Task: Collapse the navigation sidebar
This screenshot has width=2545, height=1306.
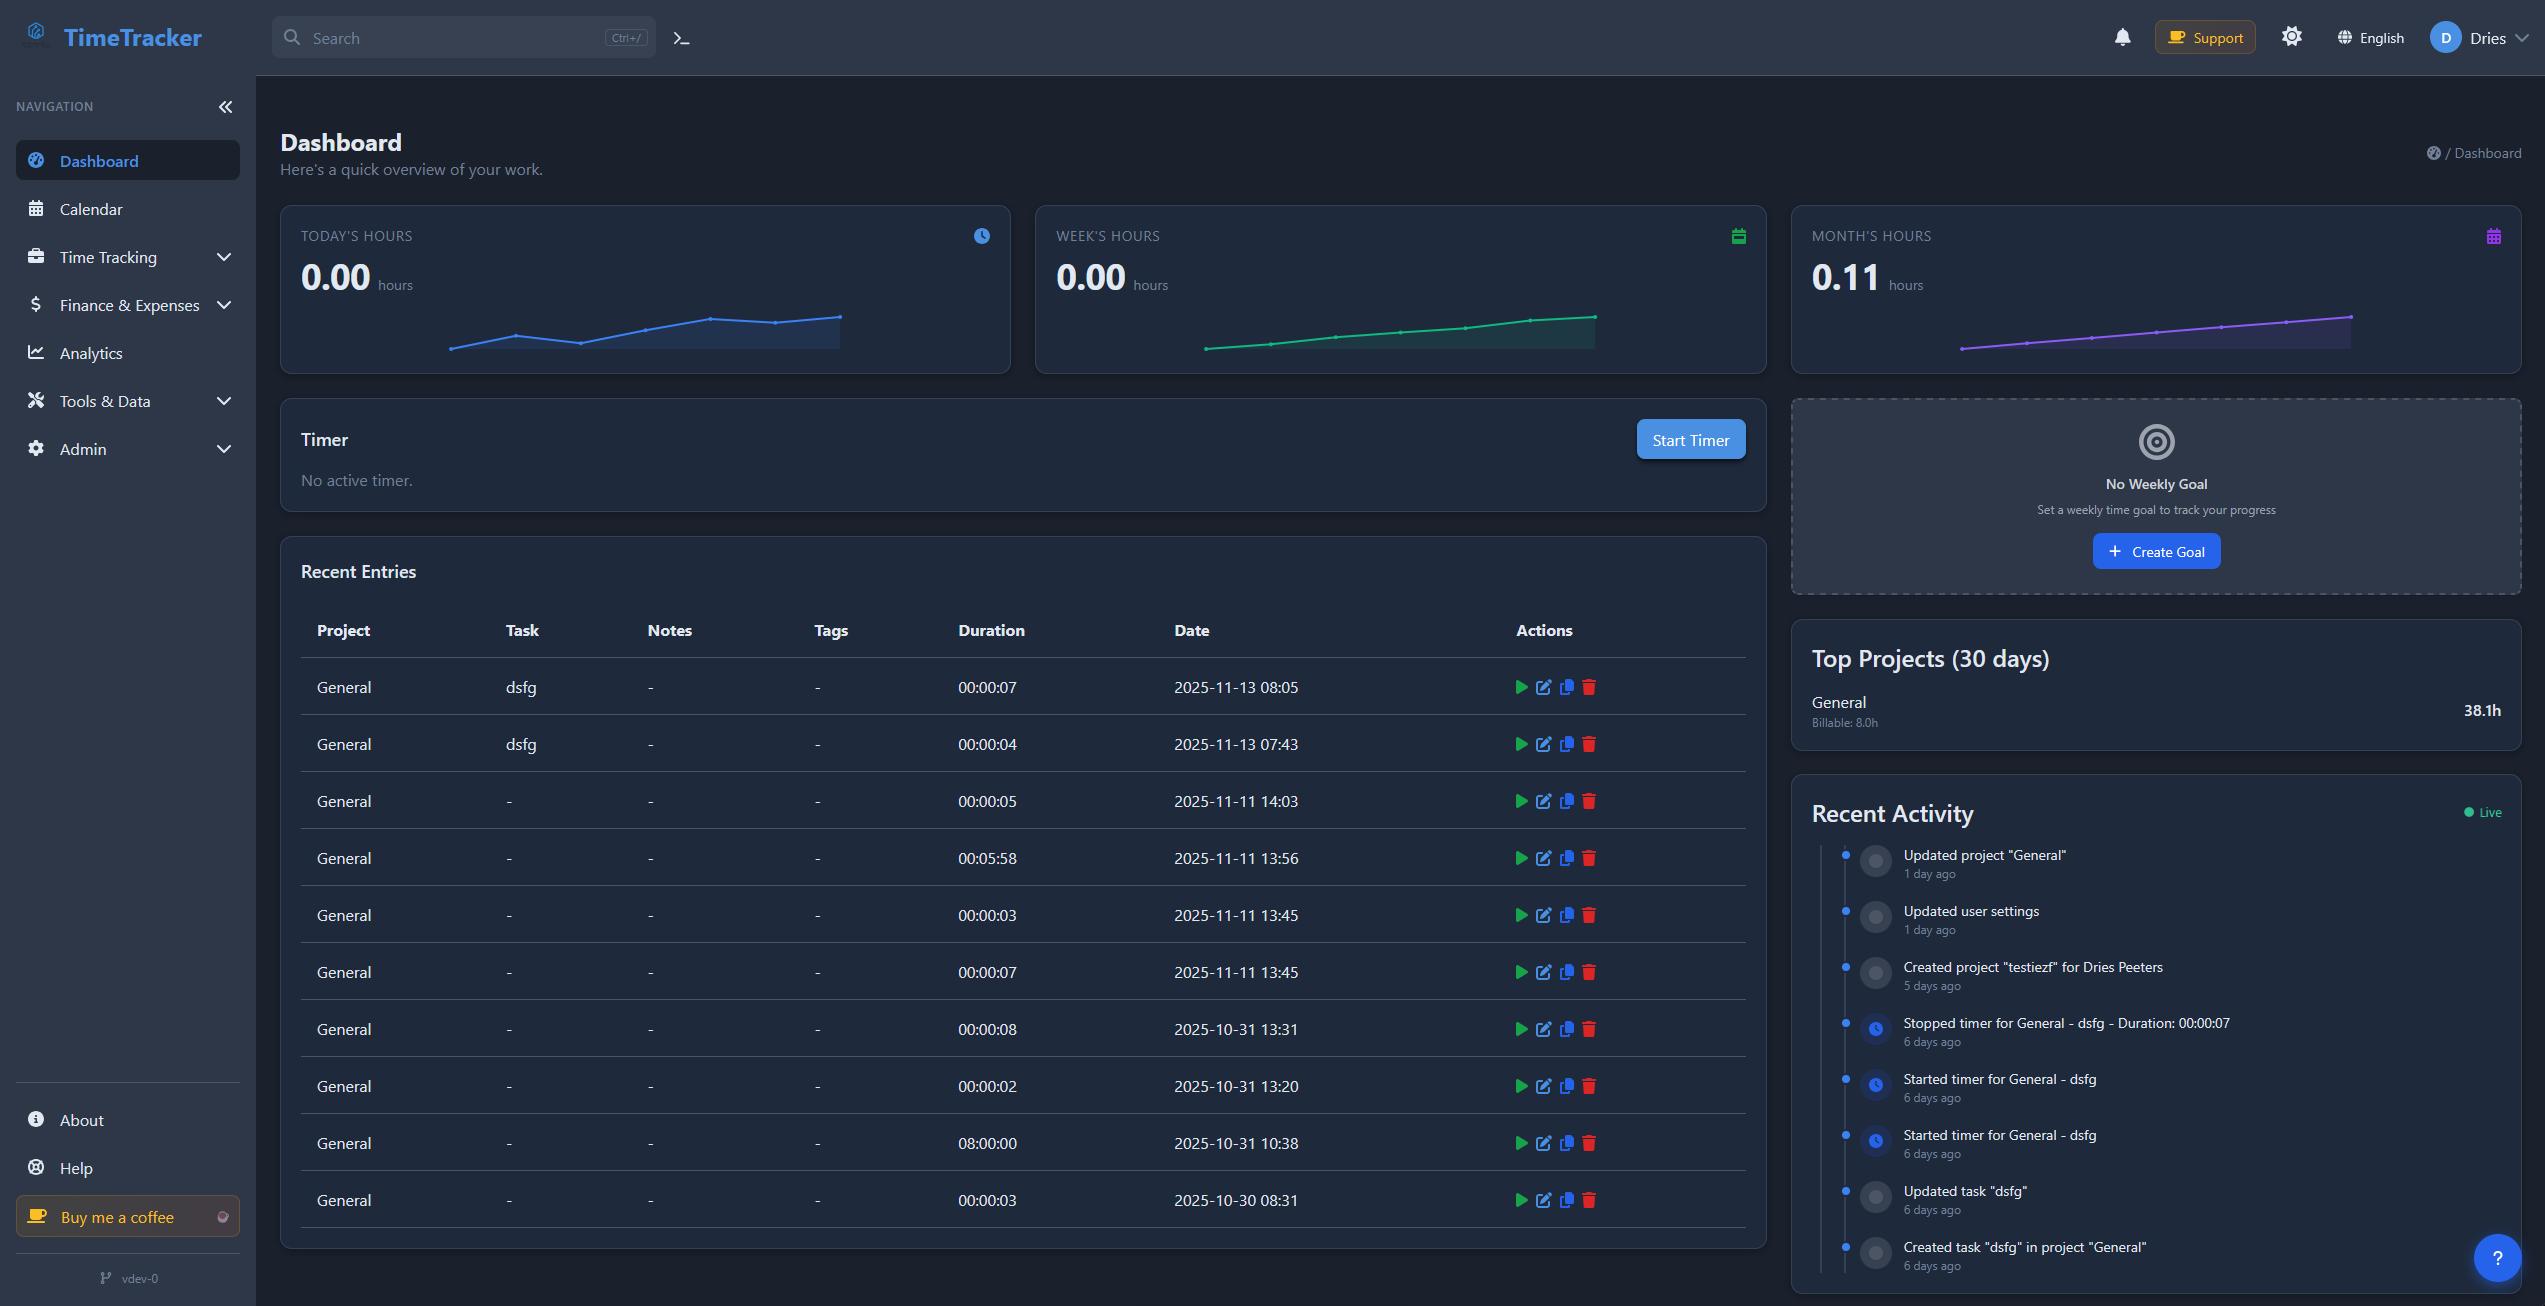Action: [225, 106]
